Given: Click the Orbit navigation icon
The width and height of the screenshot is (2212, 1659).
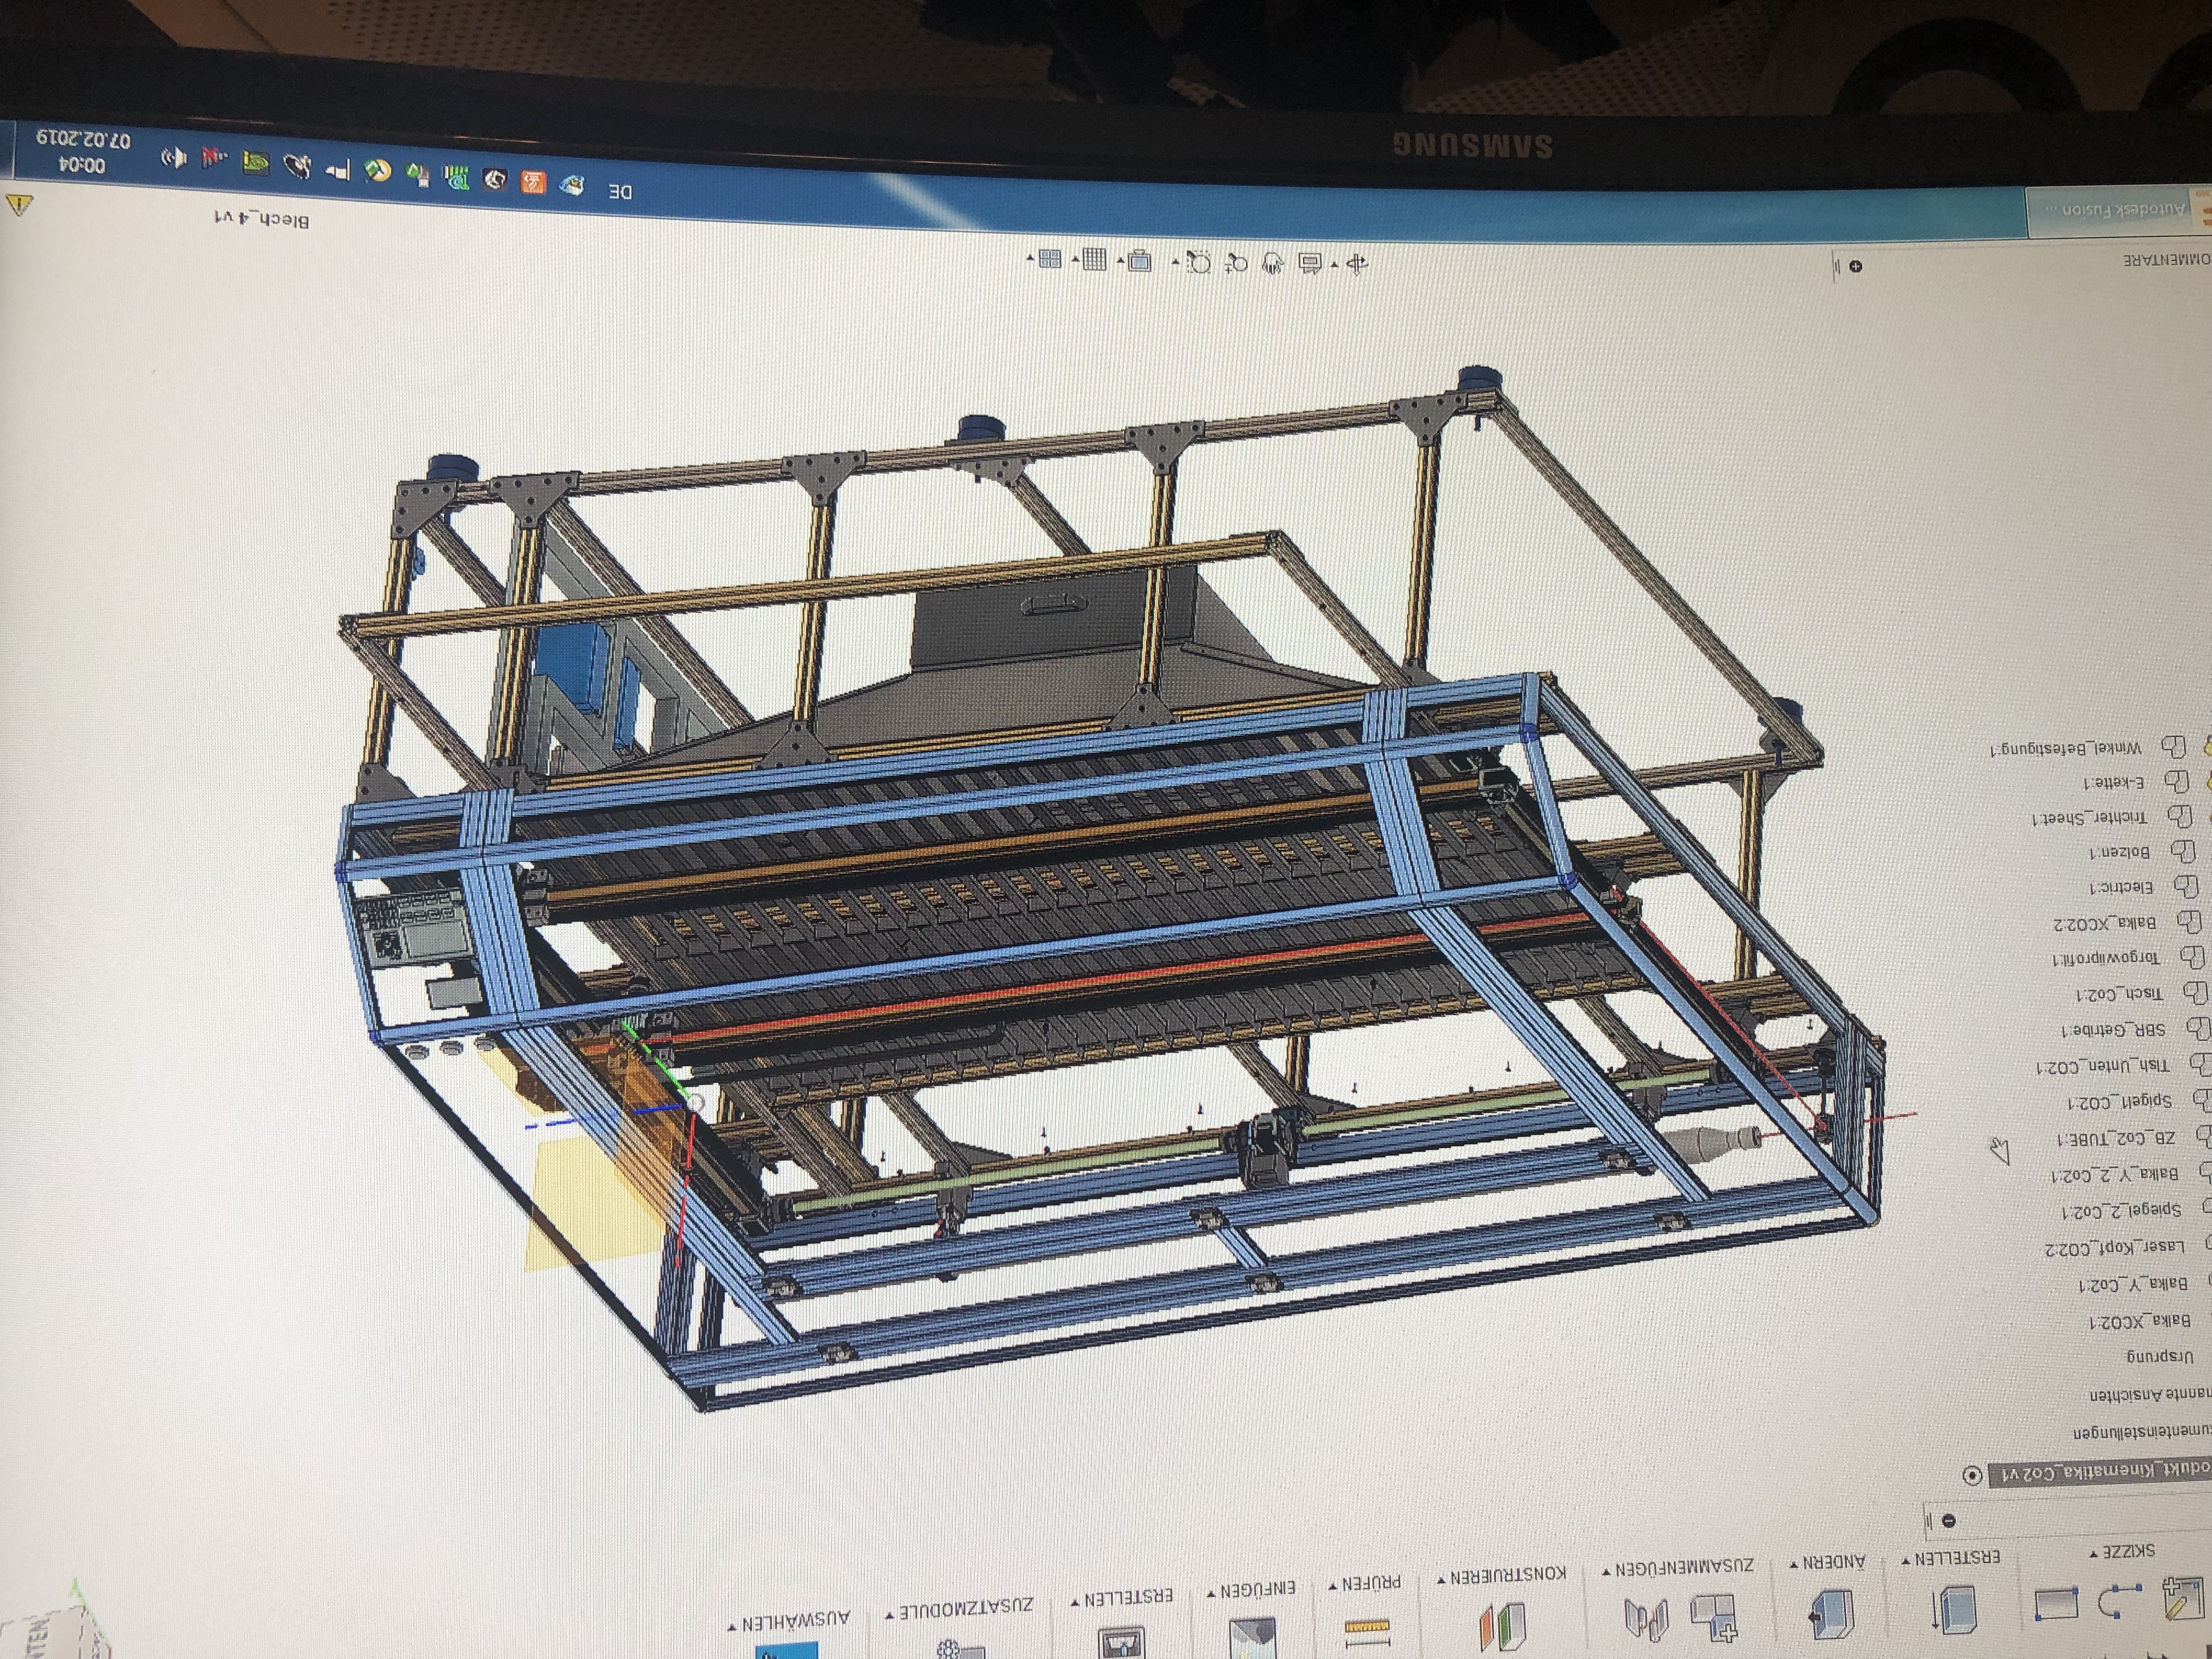Looking at the screenshot, I should click(x=1357, y=264).
